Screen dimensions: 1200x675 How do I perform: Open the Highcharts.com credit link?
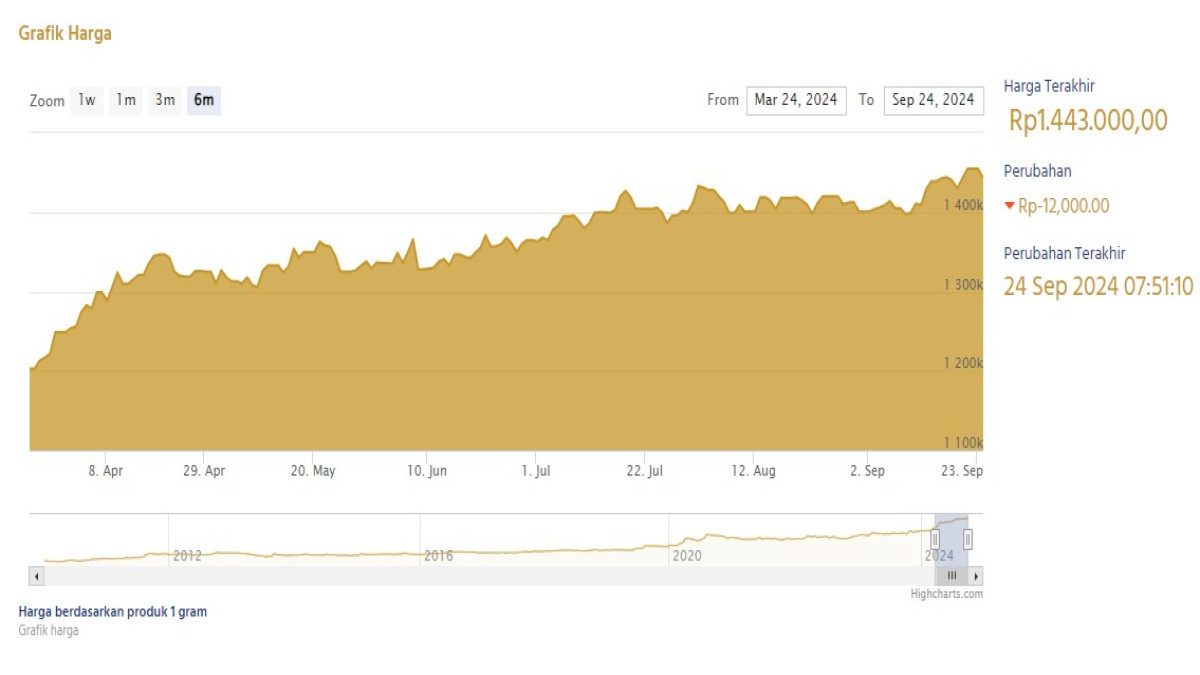tap(947, 594)
